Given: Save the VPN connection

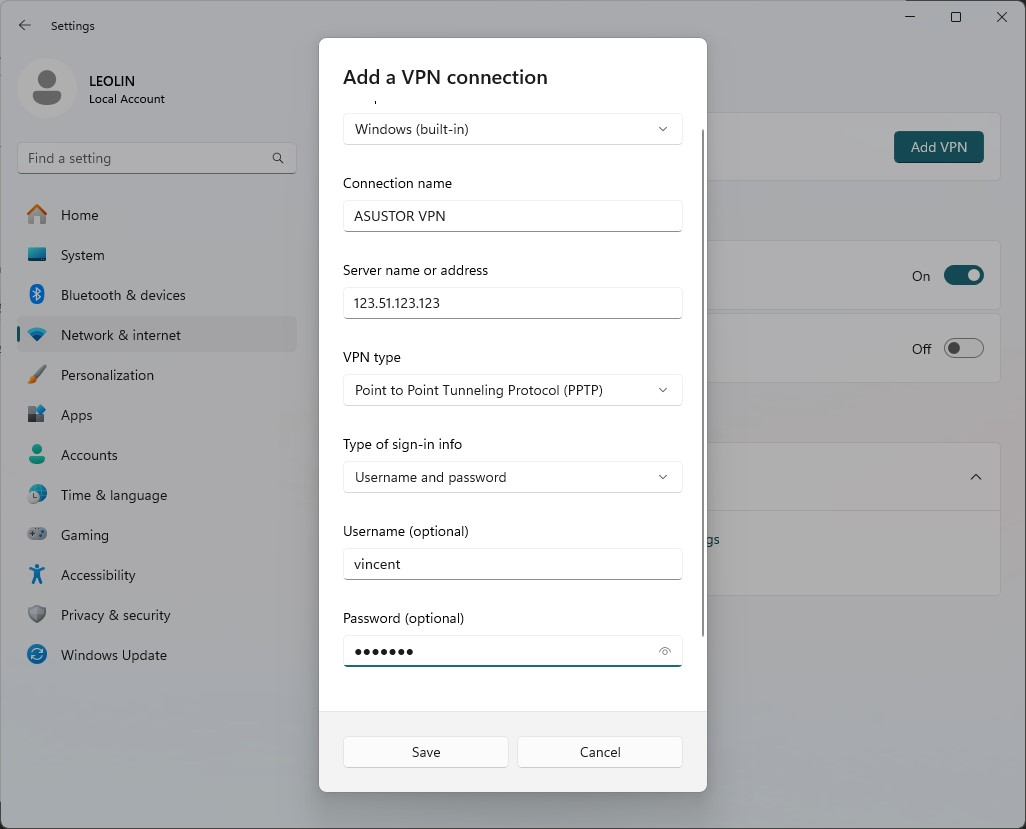Looking at the screenshot, I should (426, 752).
